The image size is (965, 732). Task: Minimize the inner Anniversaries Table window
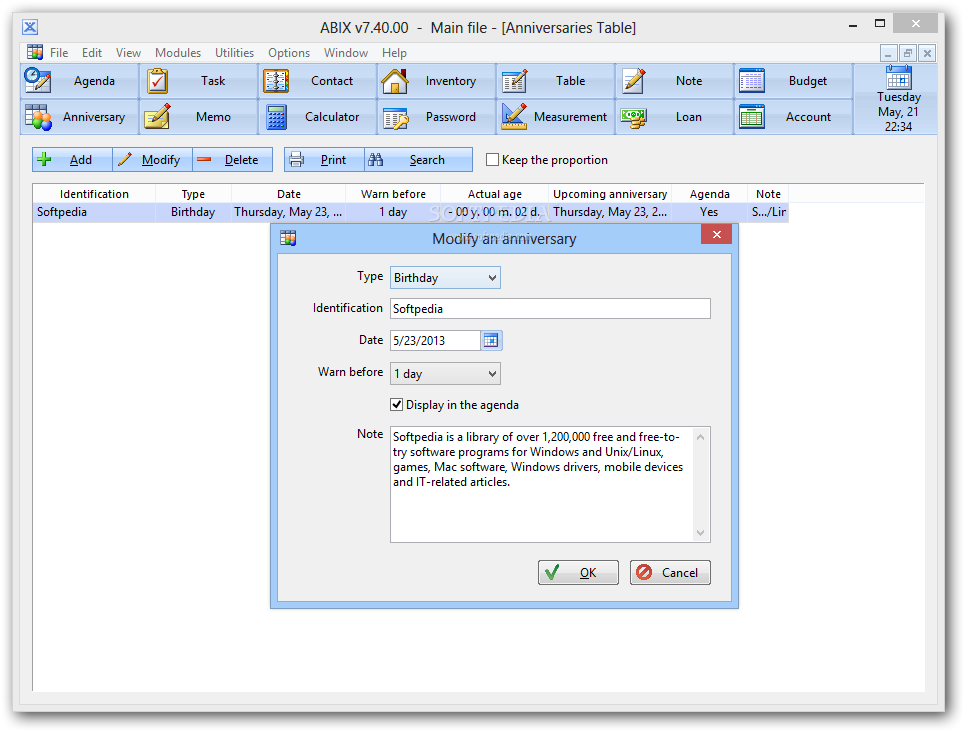tap(888, 54)
